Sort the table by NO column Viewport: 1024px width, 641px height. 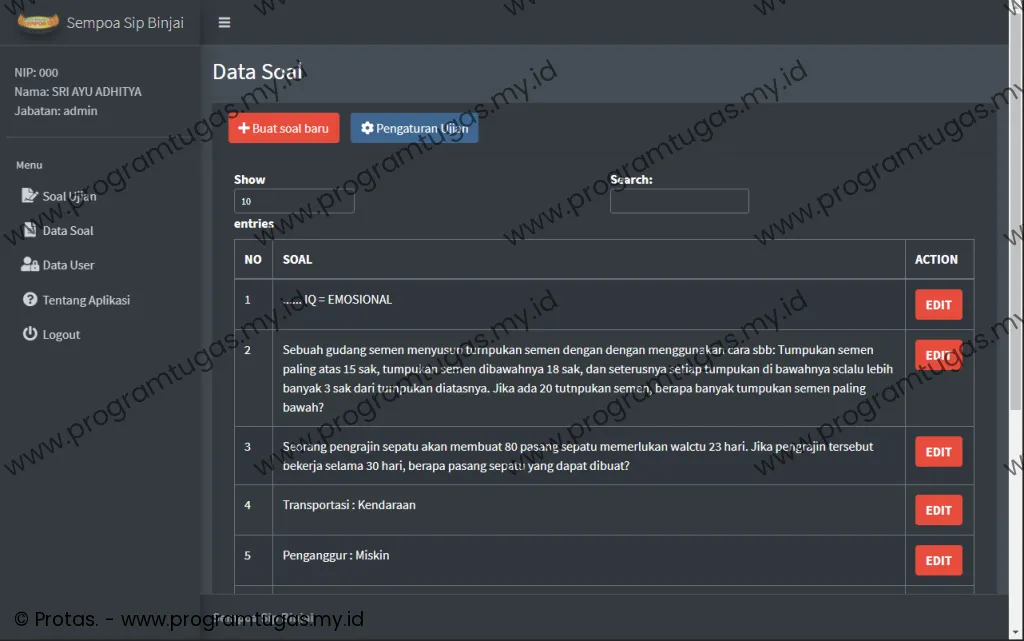(253, 259)
